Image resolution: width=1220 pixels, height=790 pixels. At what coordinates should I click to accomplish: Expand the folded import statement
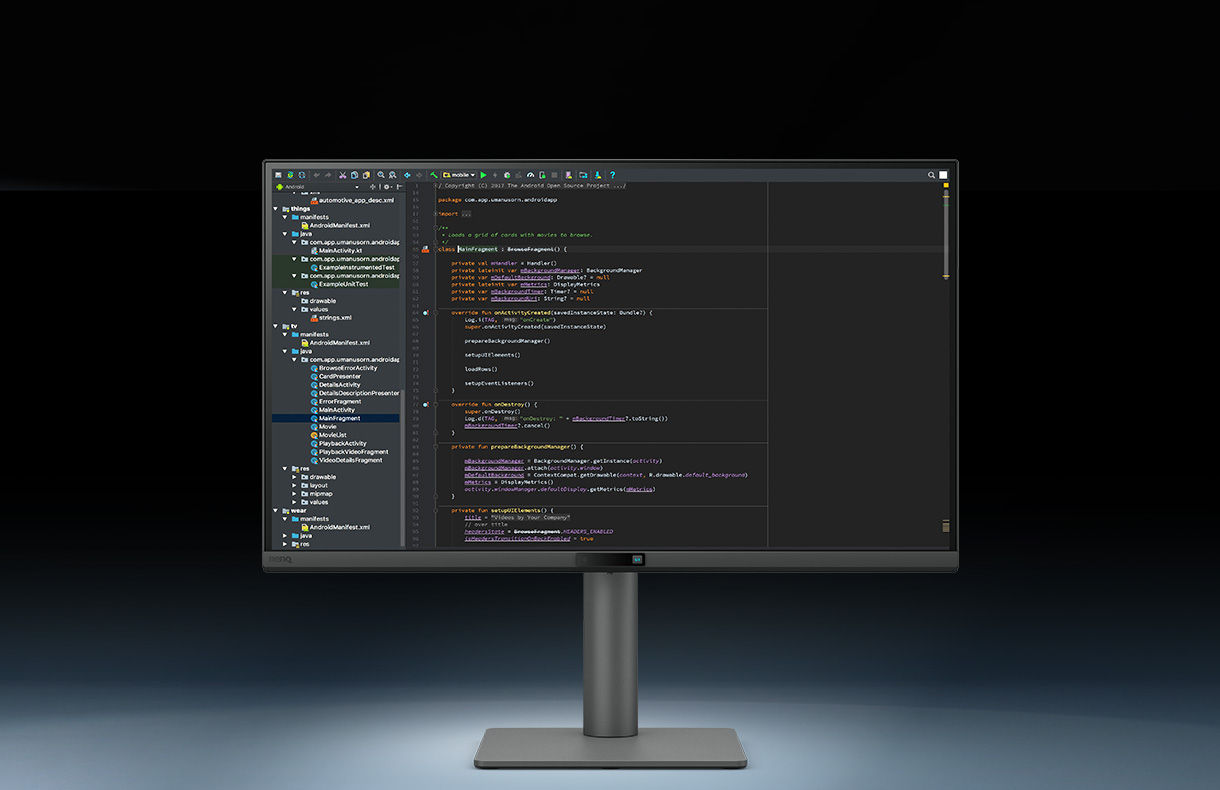(466, 213)
